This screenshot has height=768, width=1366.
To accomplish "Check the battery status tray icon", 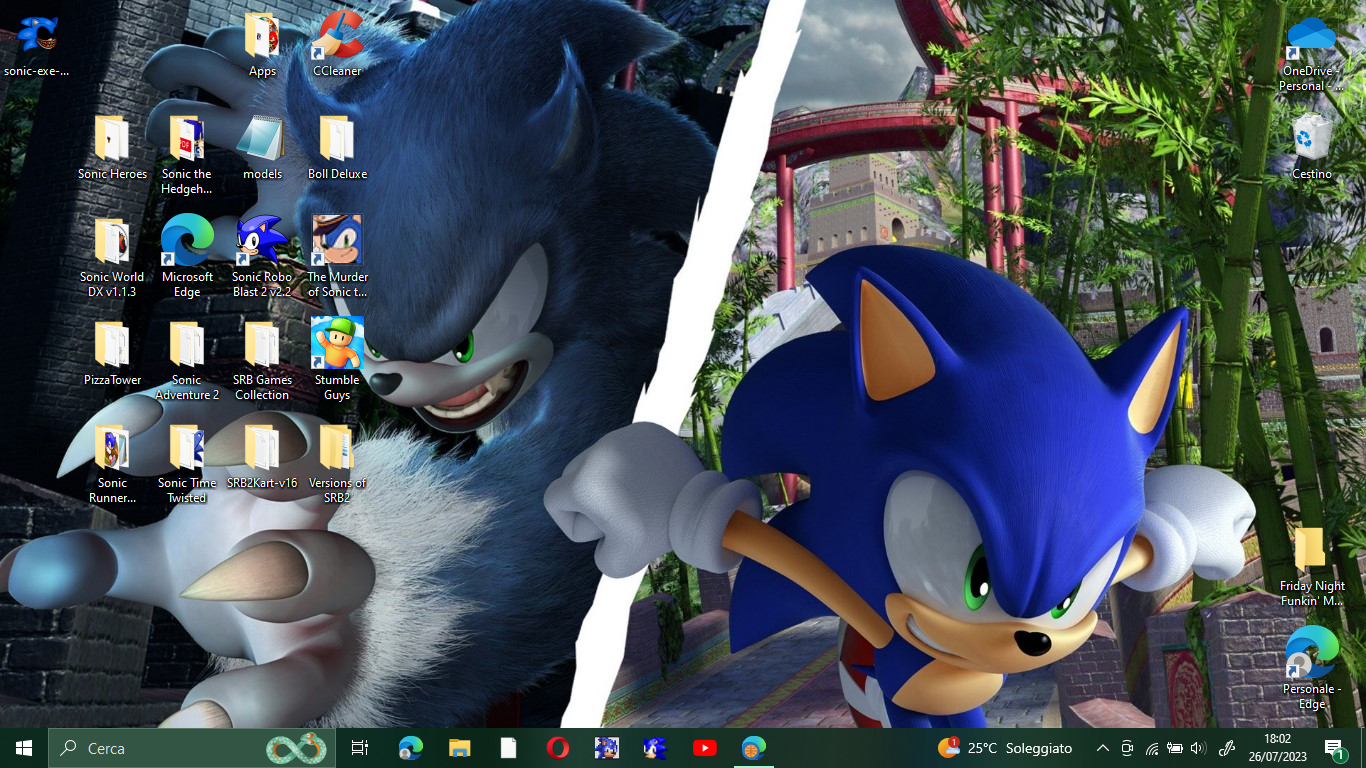I will click(1175, 748).
